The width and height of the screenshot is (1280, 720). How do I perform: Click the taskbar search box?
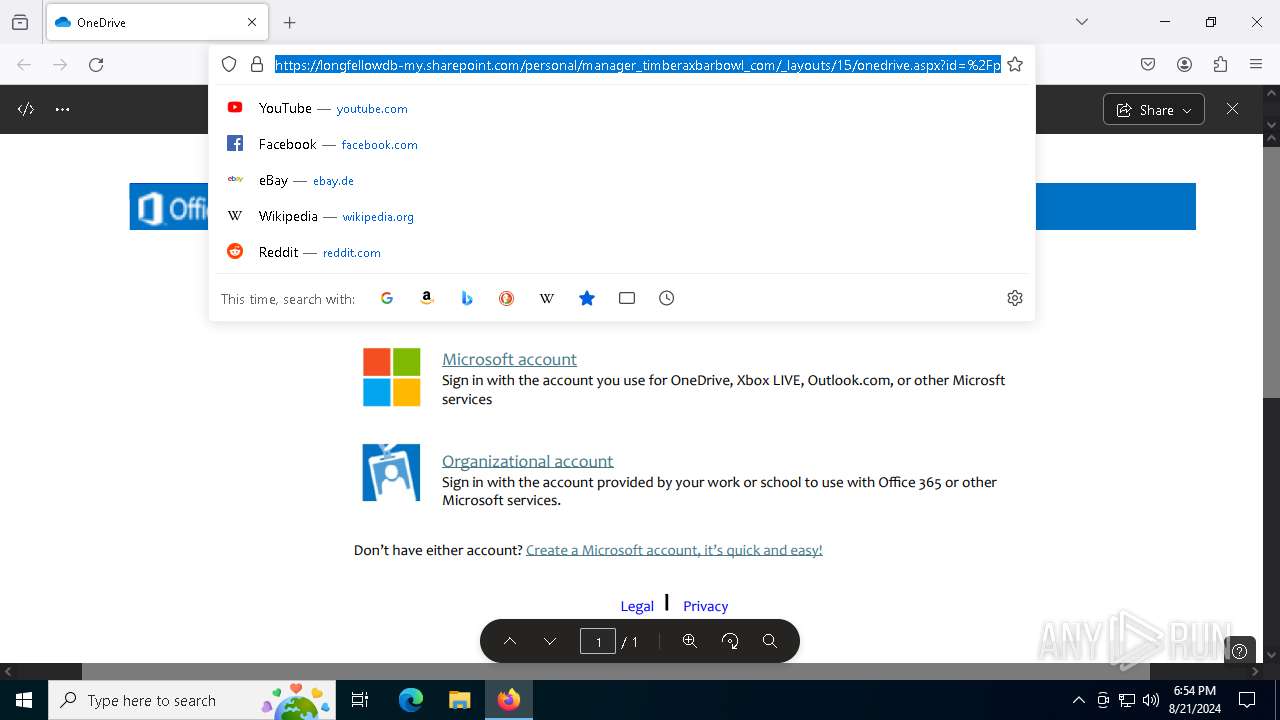pyautogui.click(x=192, y=700)
